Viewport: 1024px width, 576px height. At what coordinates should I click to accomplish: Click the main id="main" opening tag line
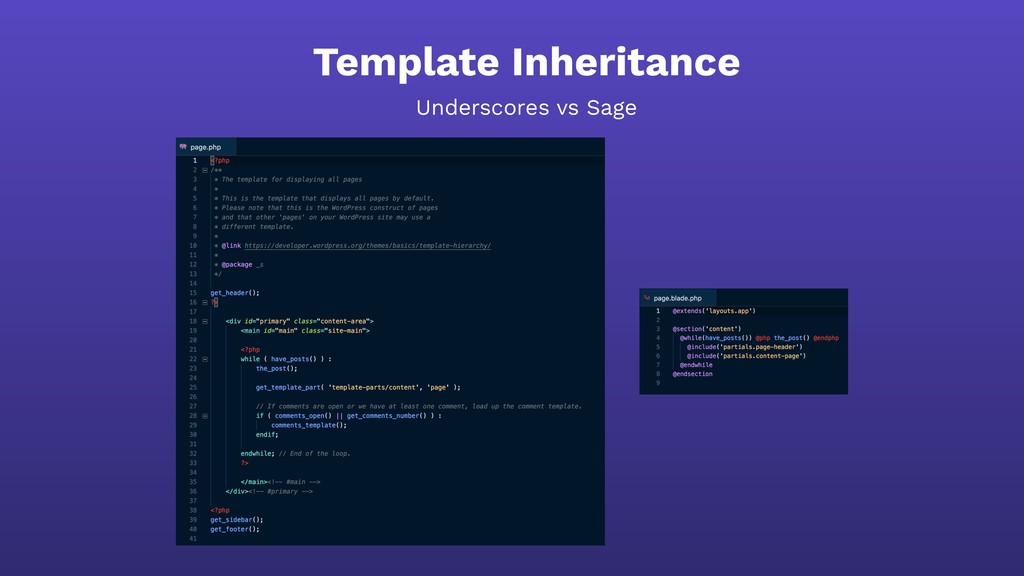coord(305,330)
